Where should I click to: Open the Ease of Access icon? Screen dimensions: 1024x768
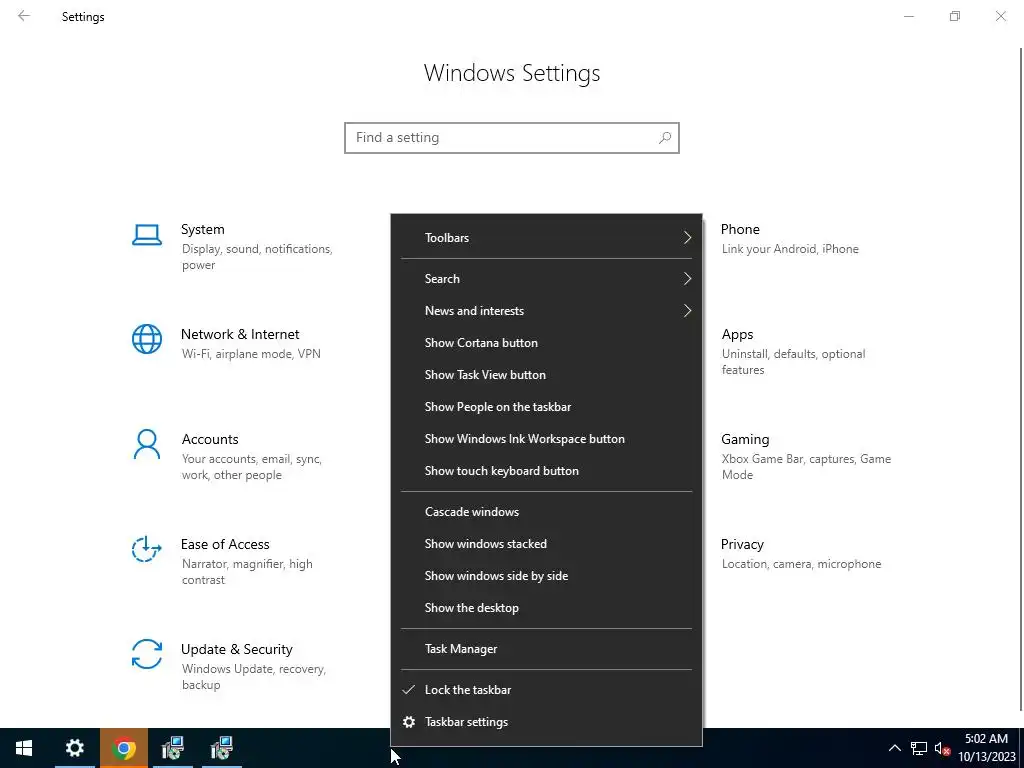click(146, 549)
